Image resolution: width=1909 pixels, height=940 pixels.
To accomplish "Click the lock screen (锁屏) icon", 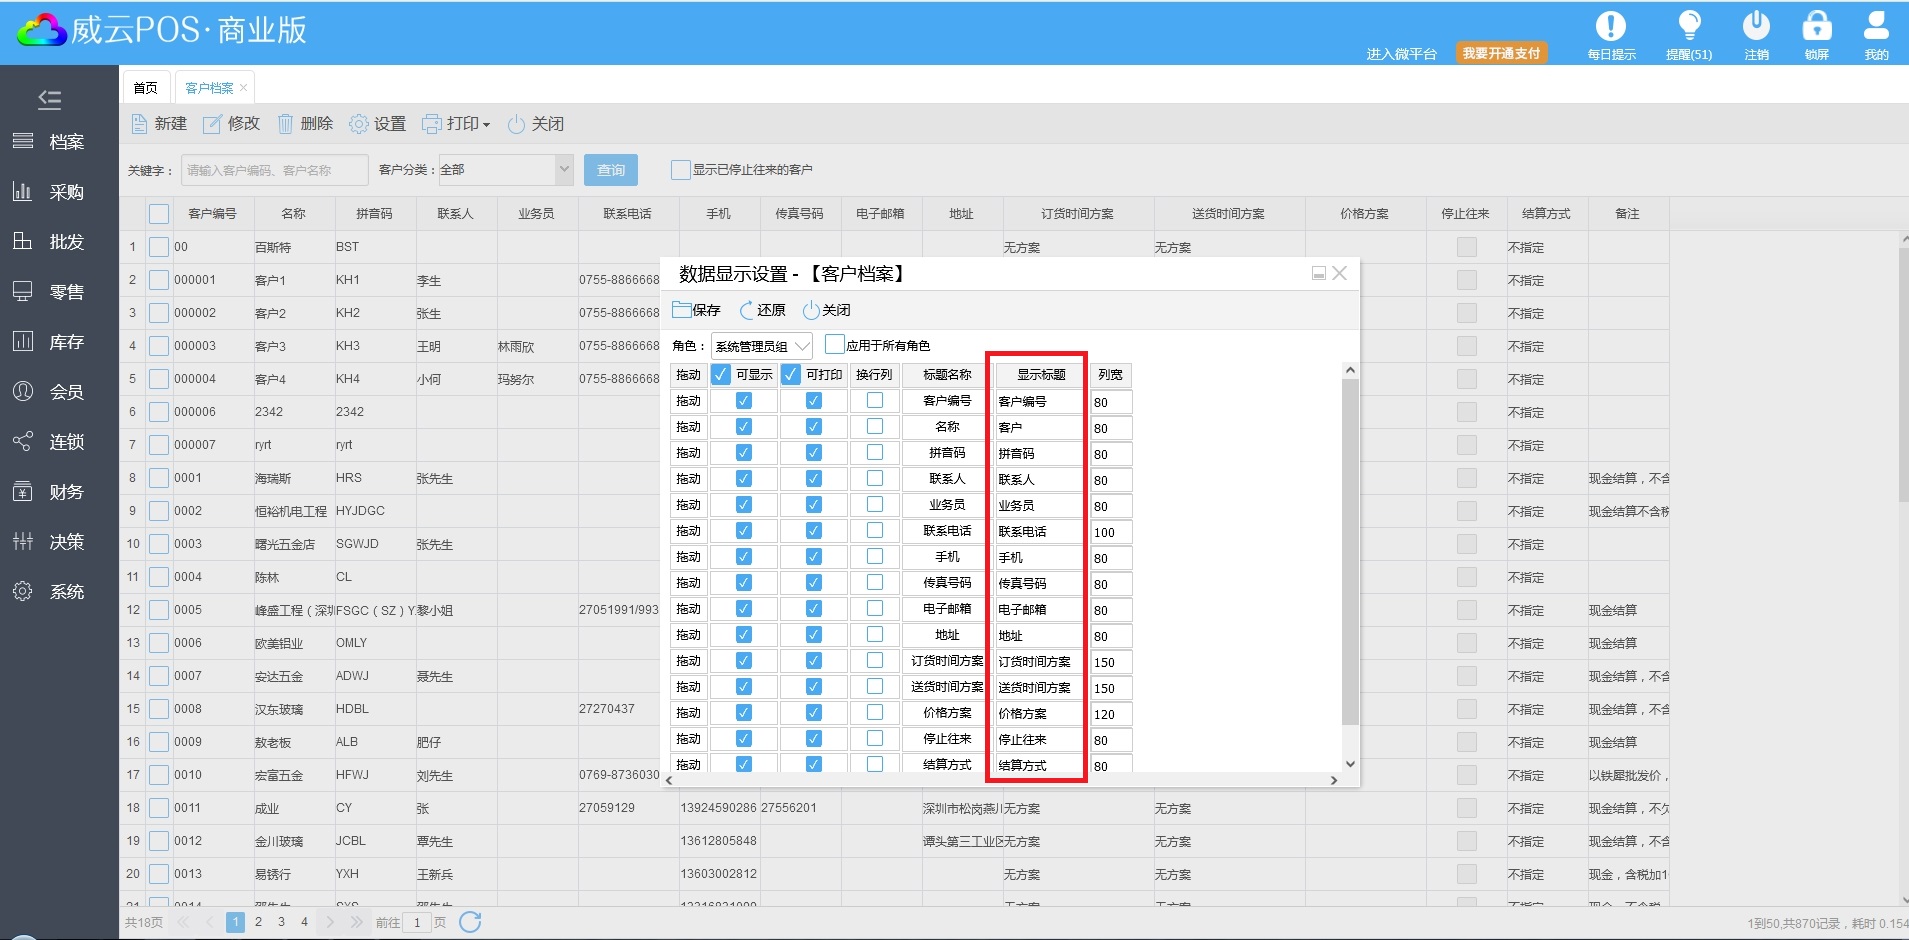I will pyautogui.click(x=1816, y=27).
